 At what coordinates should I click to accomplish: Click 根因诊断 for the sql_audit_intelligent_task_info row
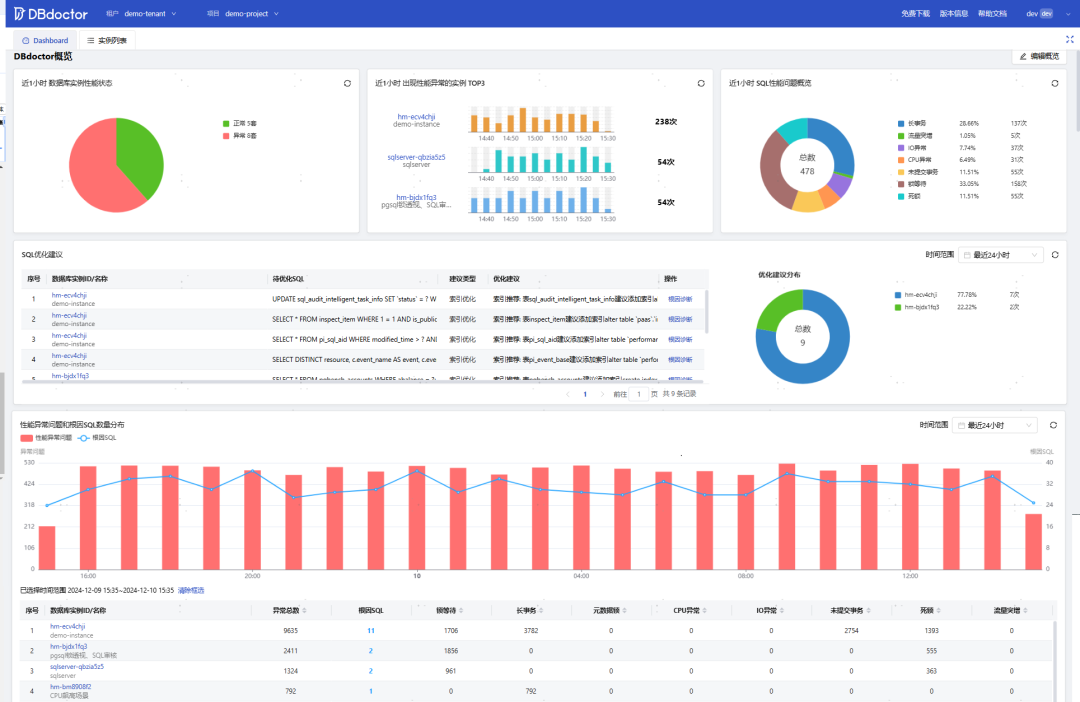(680, 299)
